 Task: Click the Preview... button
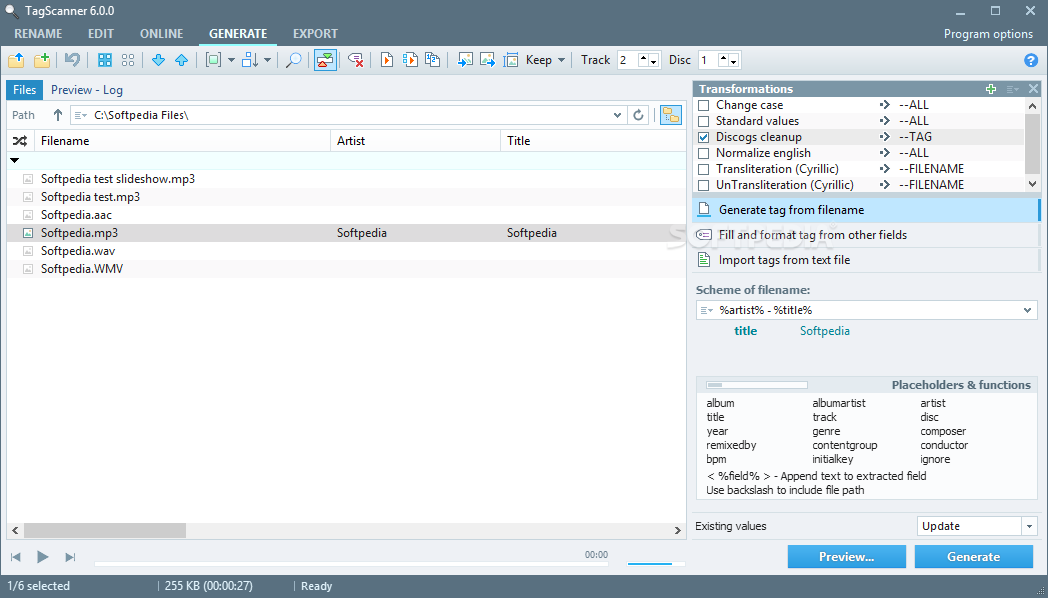click(847, 557)
